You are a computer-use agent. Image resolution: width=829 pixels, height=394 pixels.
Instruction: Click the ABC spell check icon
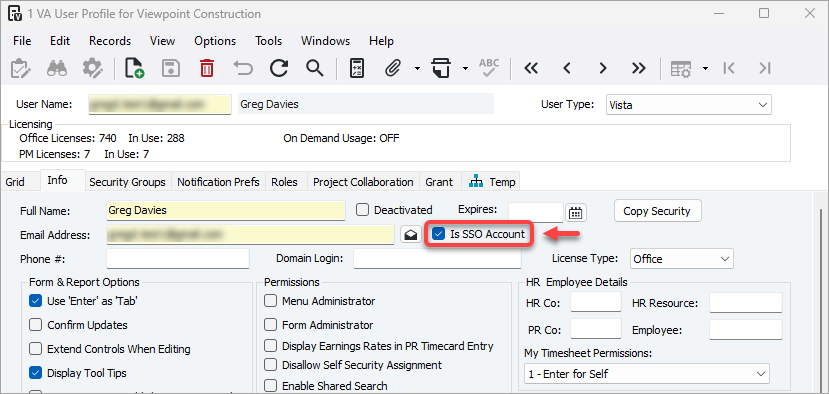(x=489, y=68)
